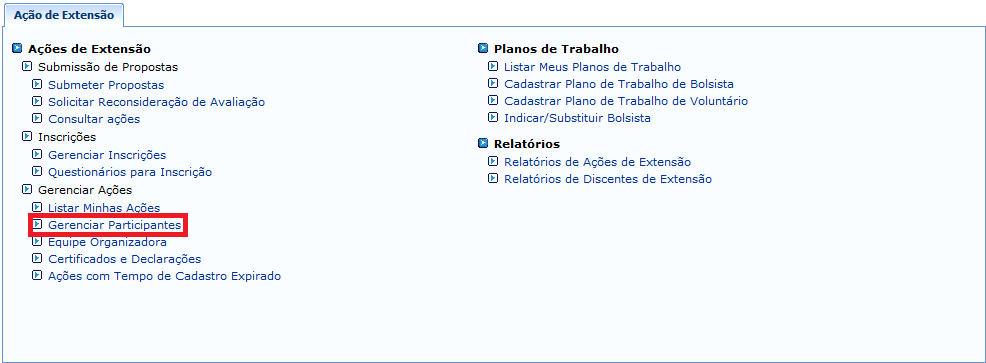Collapse the Inscrições section arrow
This screenshot has width=986, height=363.
[26, 137]
